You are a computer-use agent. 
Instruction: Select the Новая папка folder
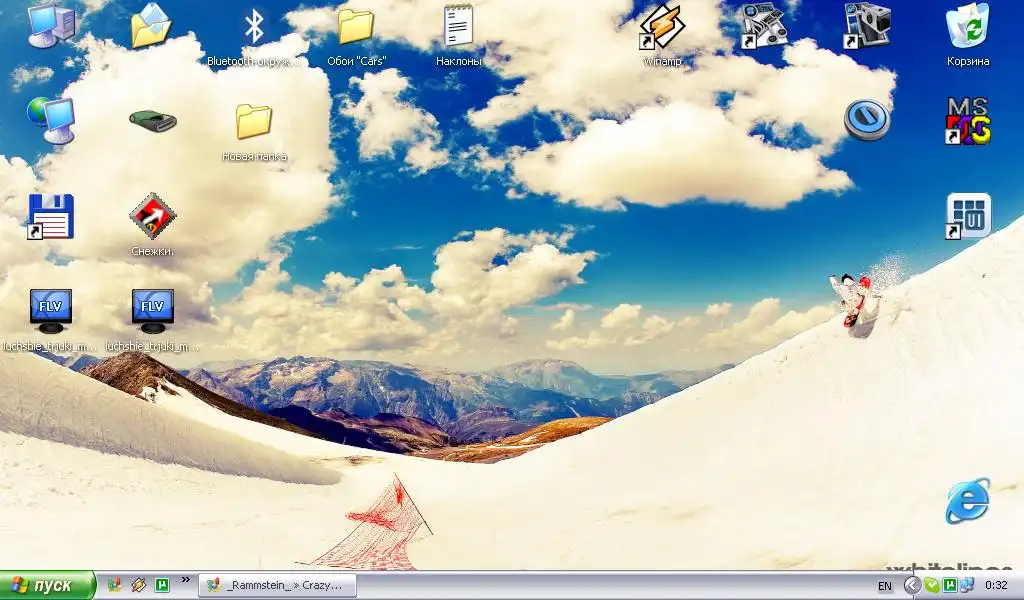pos(254,123)
